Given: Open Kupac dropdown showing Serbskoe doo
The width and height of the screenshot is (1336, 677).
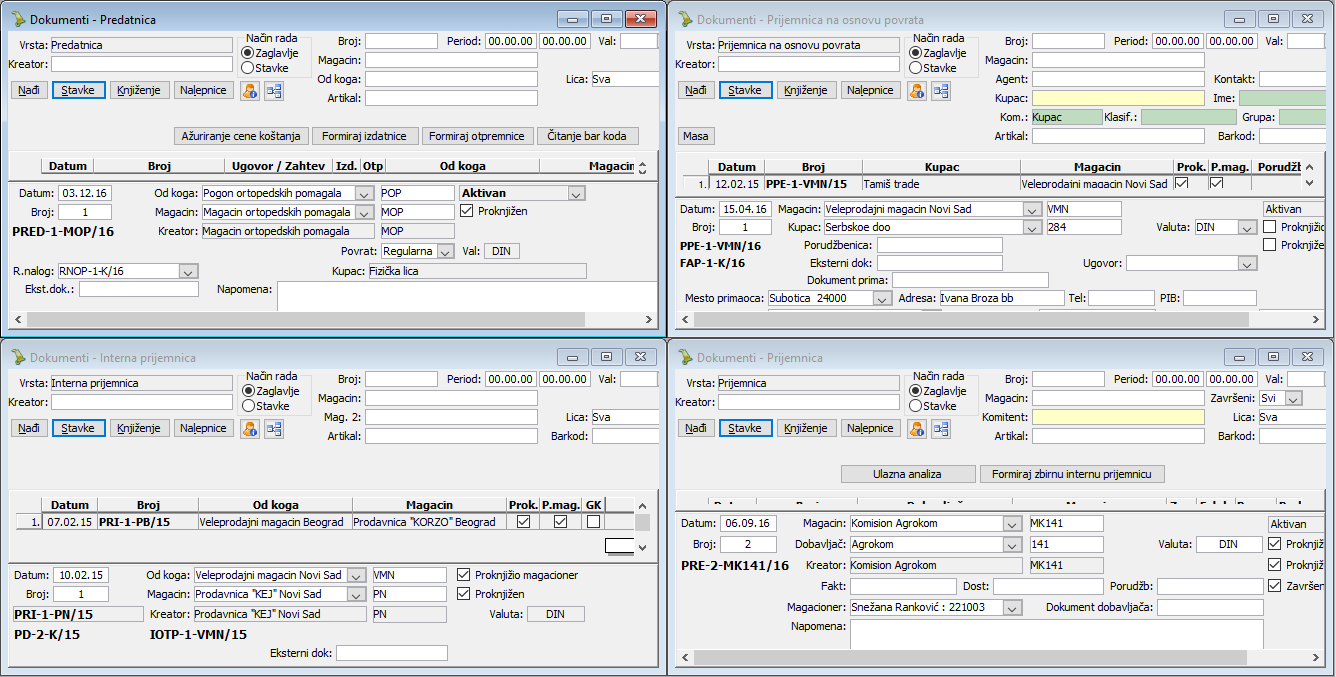Looking at the screenshot, I should pyautogui.click(x=1032, y=228).
